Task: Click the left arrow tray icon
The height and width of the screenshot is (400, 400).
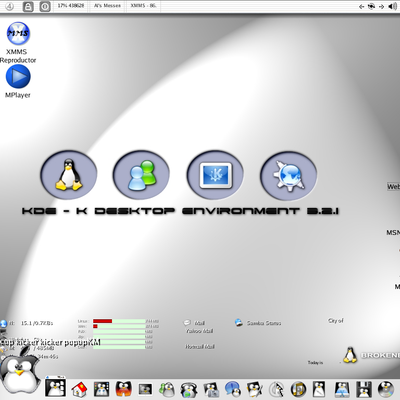Action: click(361, 6)
